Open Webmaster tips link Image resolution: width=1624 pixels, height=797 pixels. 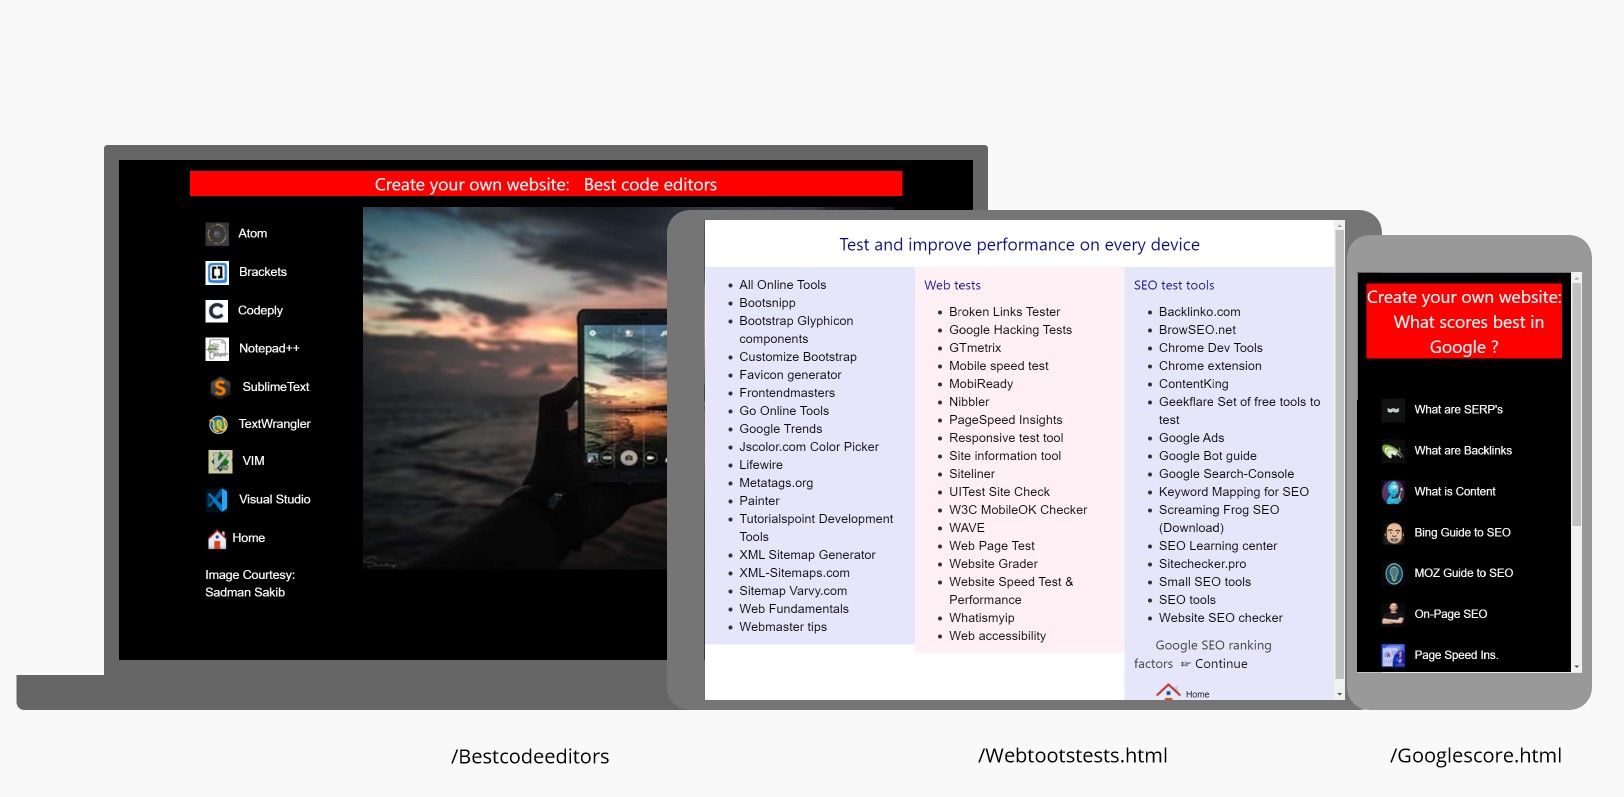tap(783, 627)
